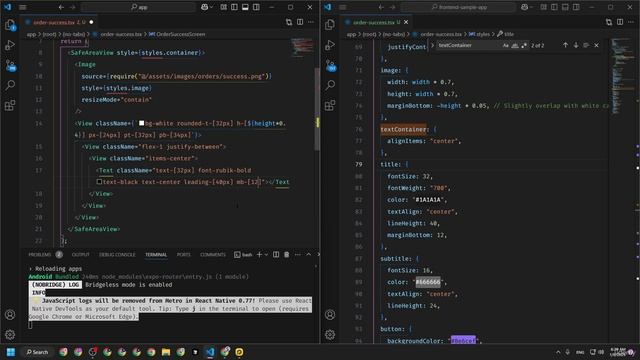Toggle bottom panel in right window

pyautogui.click(x=565, y=7)
